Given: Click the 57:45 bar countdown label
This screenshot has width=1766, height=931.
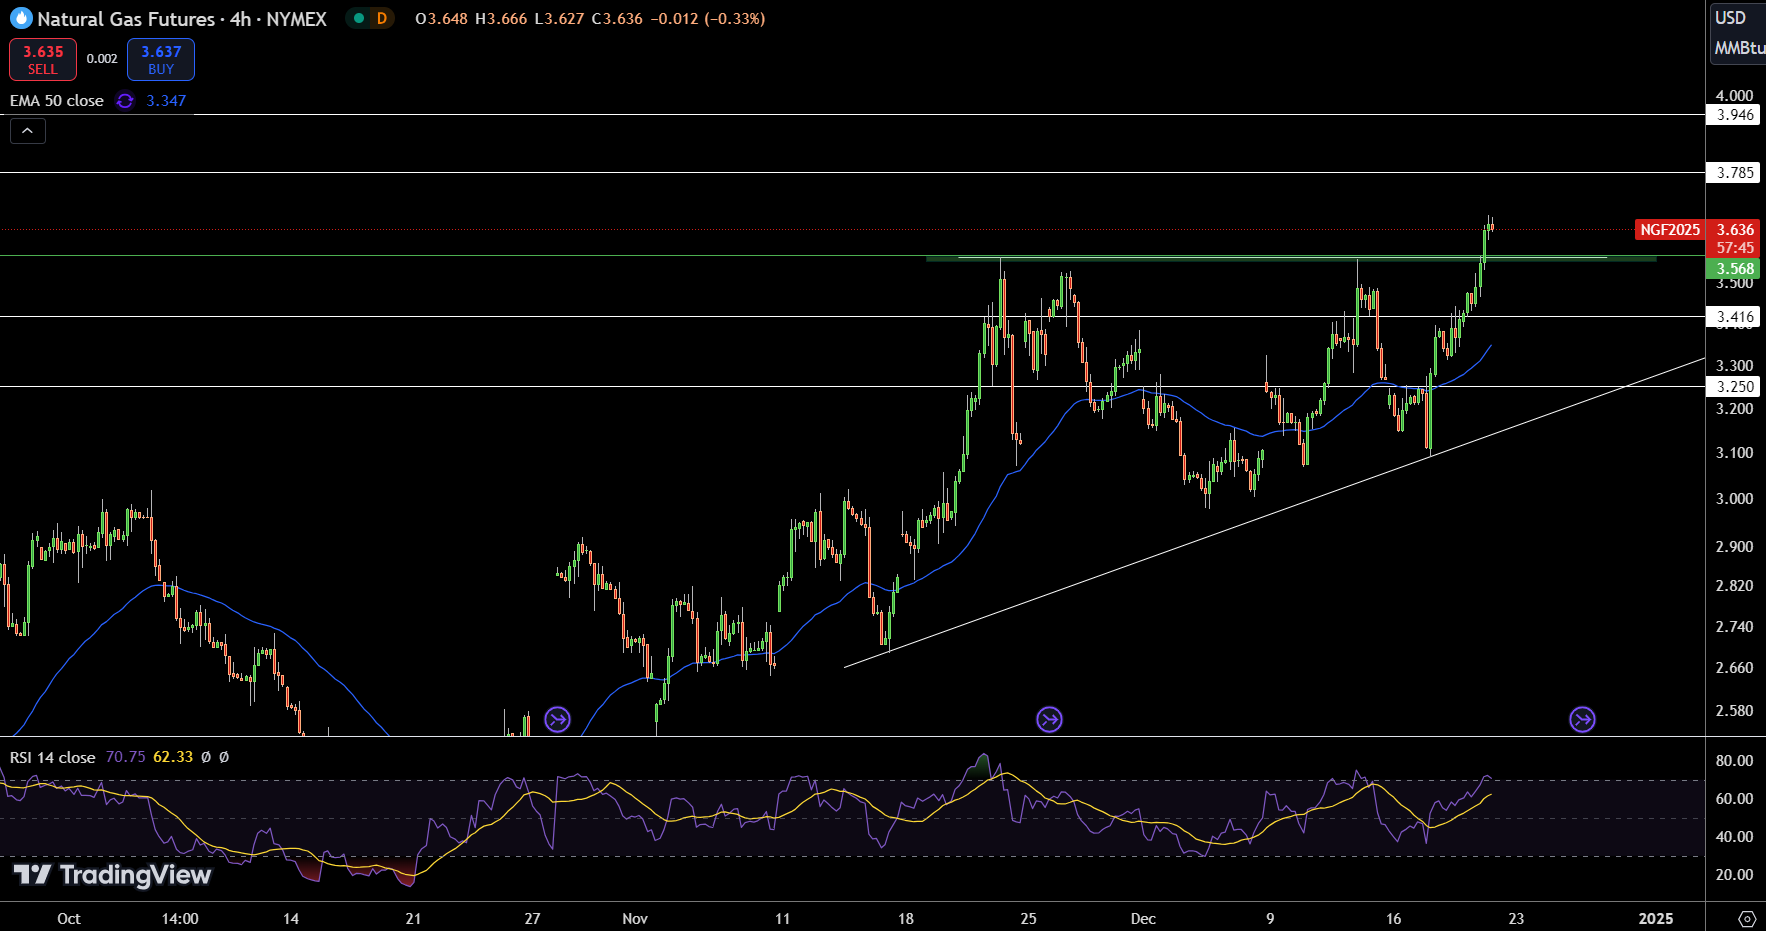Looking at the screenshot, I should tap(1735, 248).
